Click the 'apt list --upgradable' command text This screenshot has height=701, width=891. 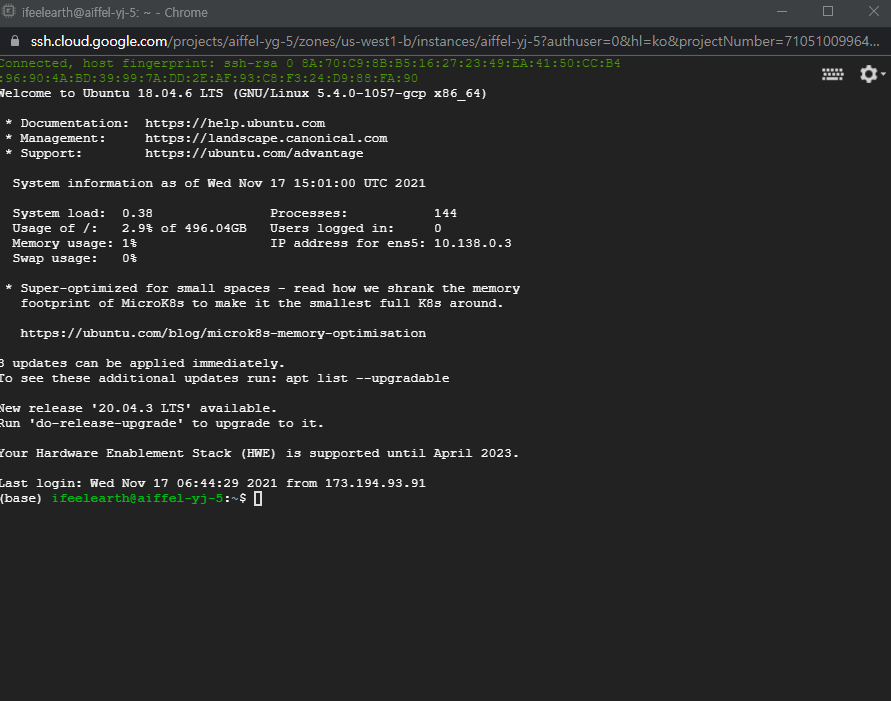click(367, 378)
